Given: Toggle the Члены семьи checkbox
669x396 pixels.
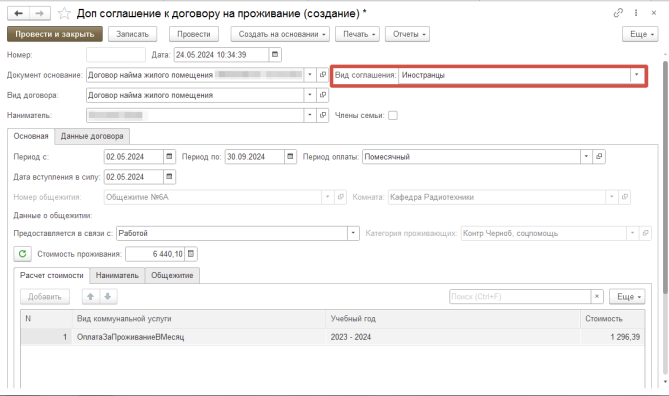Looking at the screenshot, I should click(393, 115).
